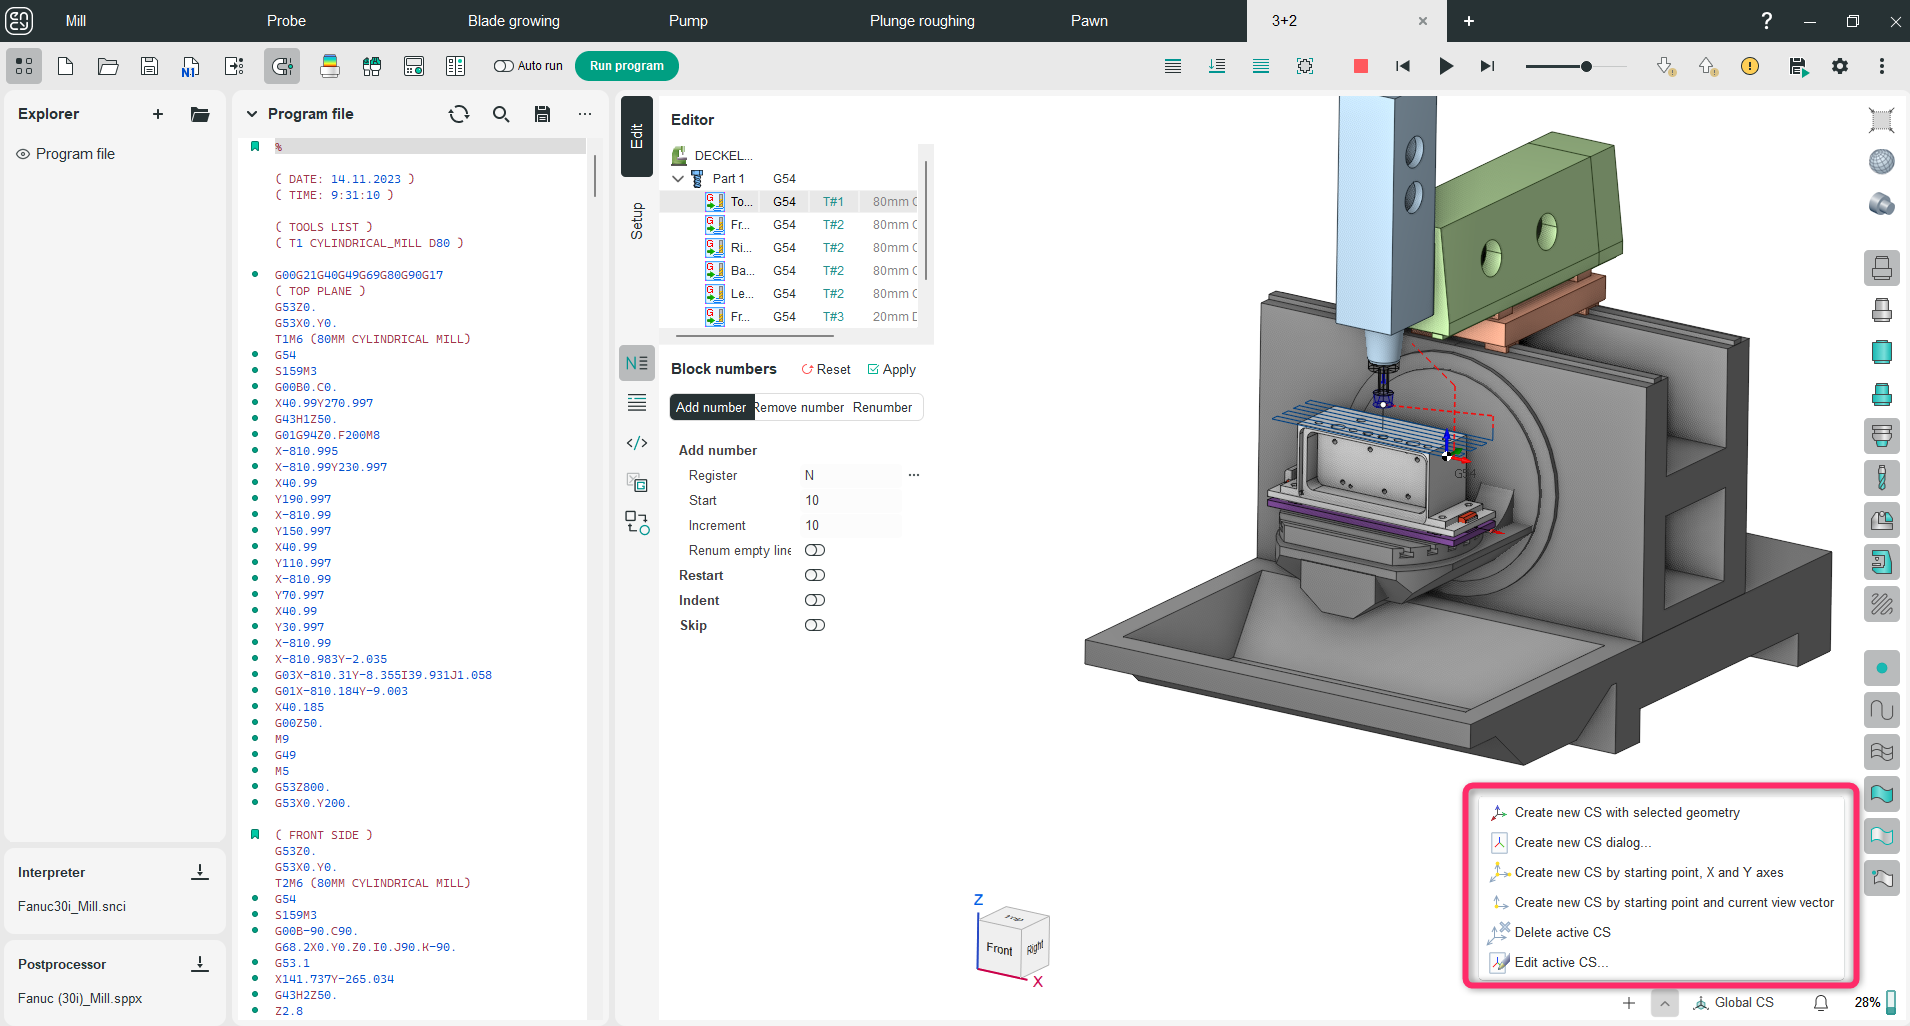Viewport: 1910px width, 1026px height.
Task: Choose Delete active CS
Action: click(1660, 932)
